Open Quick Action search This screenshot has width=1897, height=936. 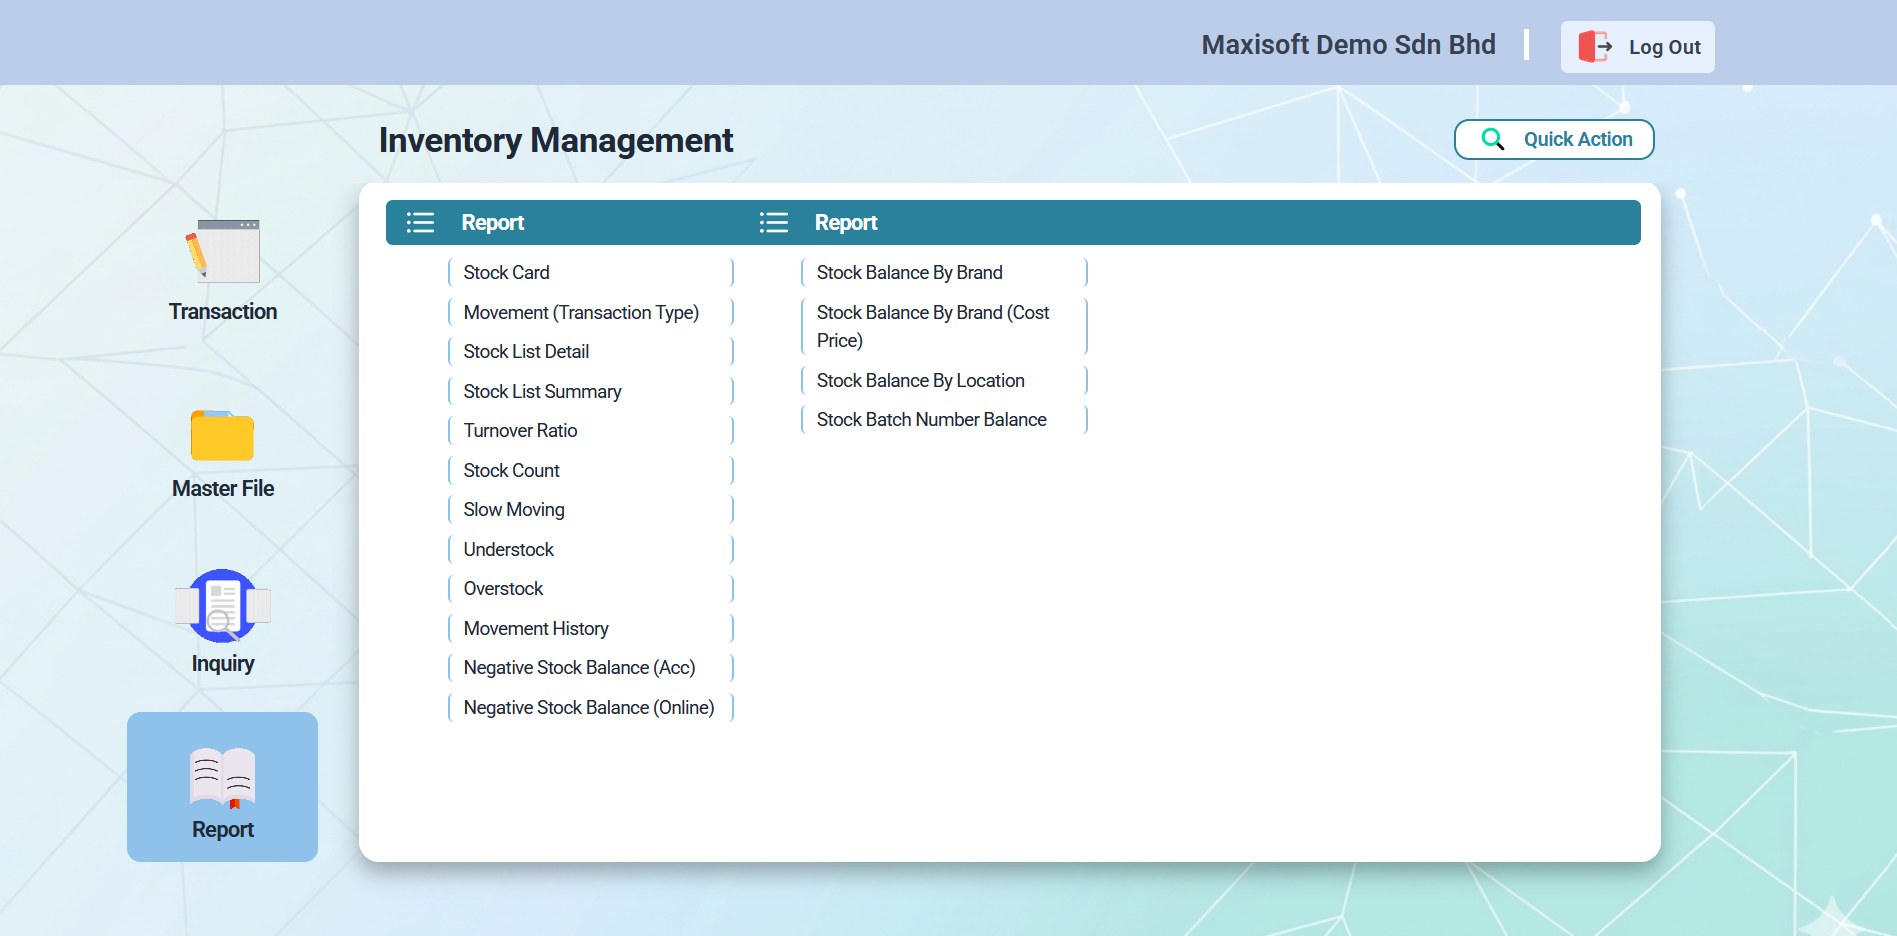(1553, 139)
